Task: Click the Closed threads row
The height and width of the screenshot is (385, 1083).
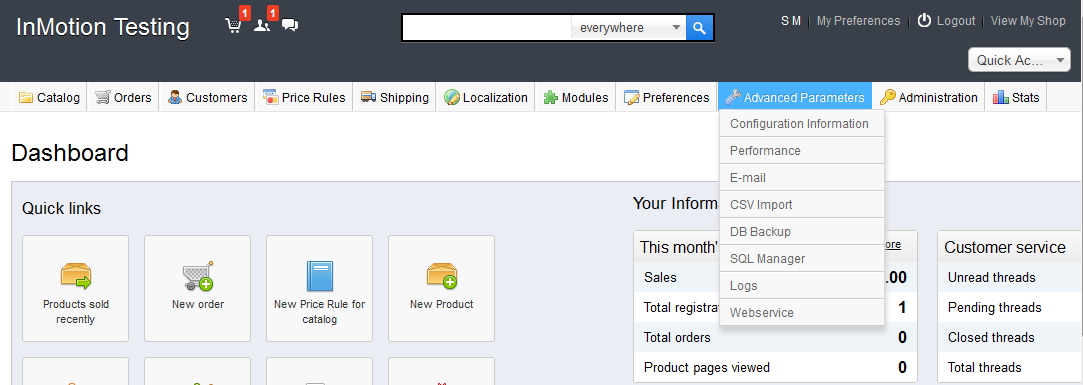Action: pos(1010,337)
